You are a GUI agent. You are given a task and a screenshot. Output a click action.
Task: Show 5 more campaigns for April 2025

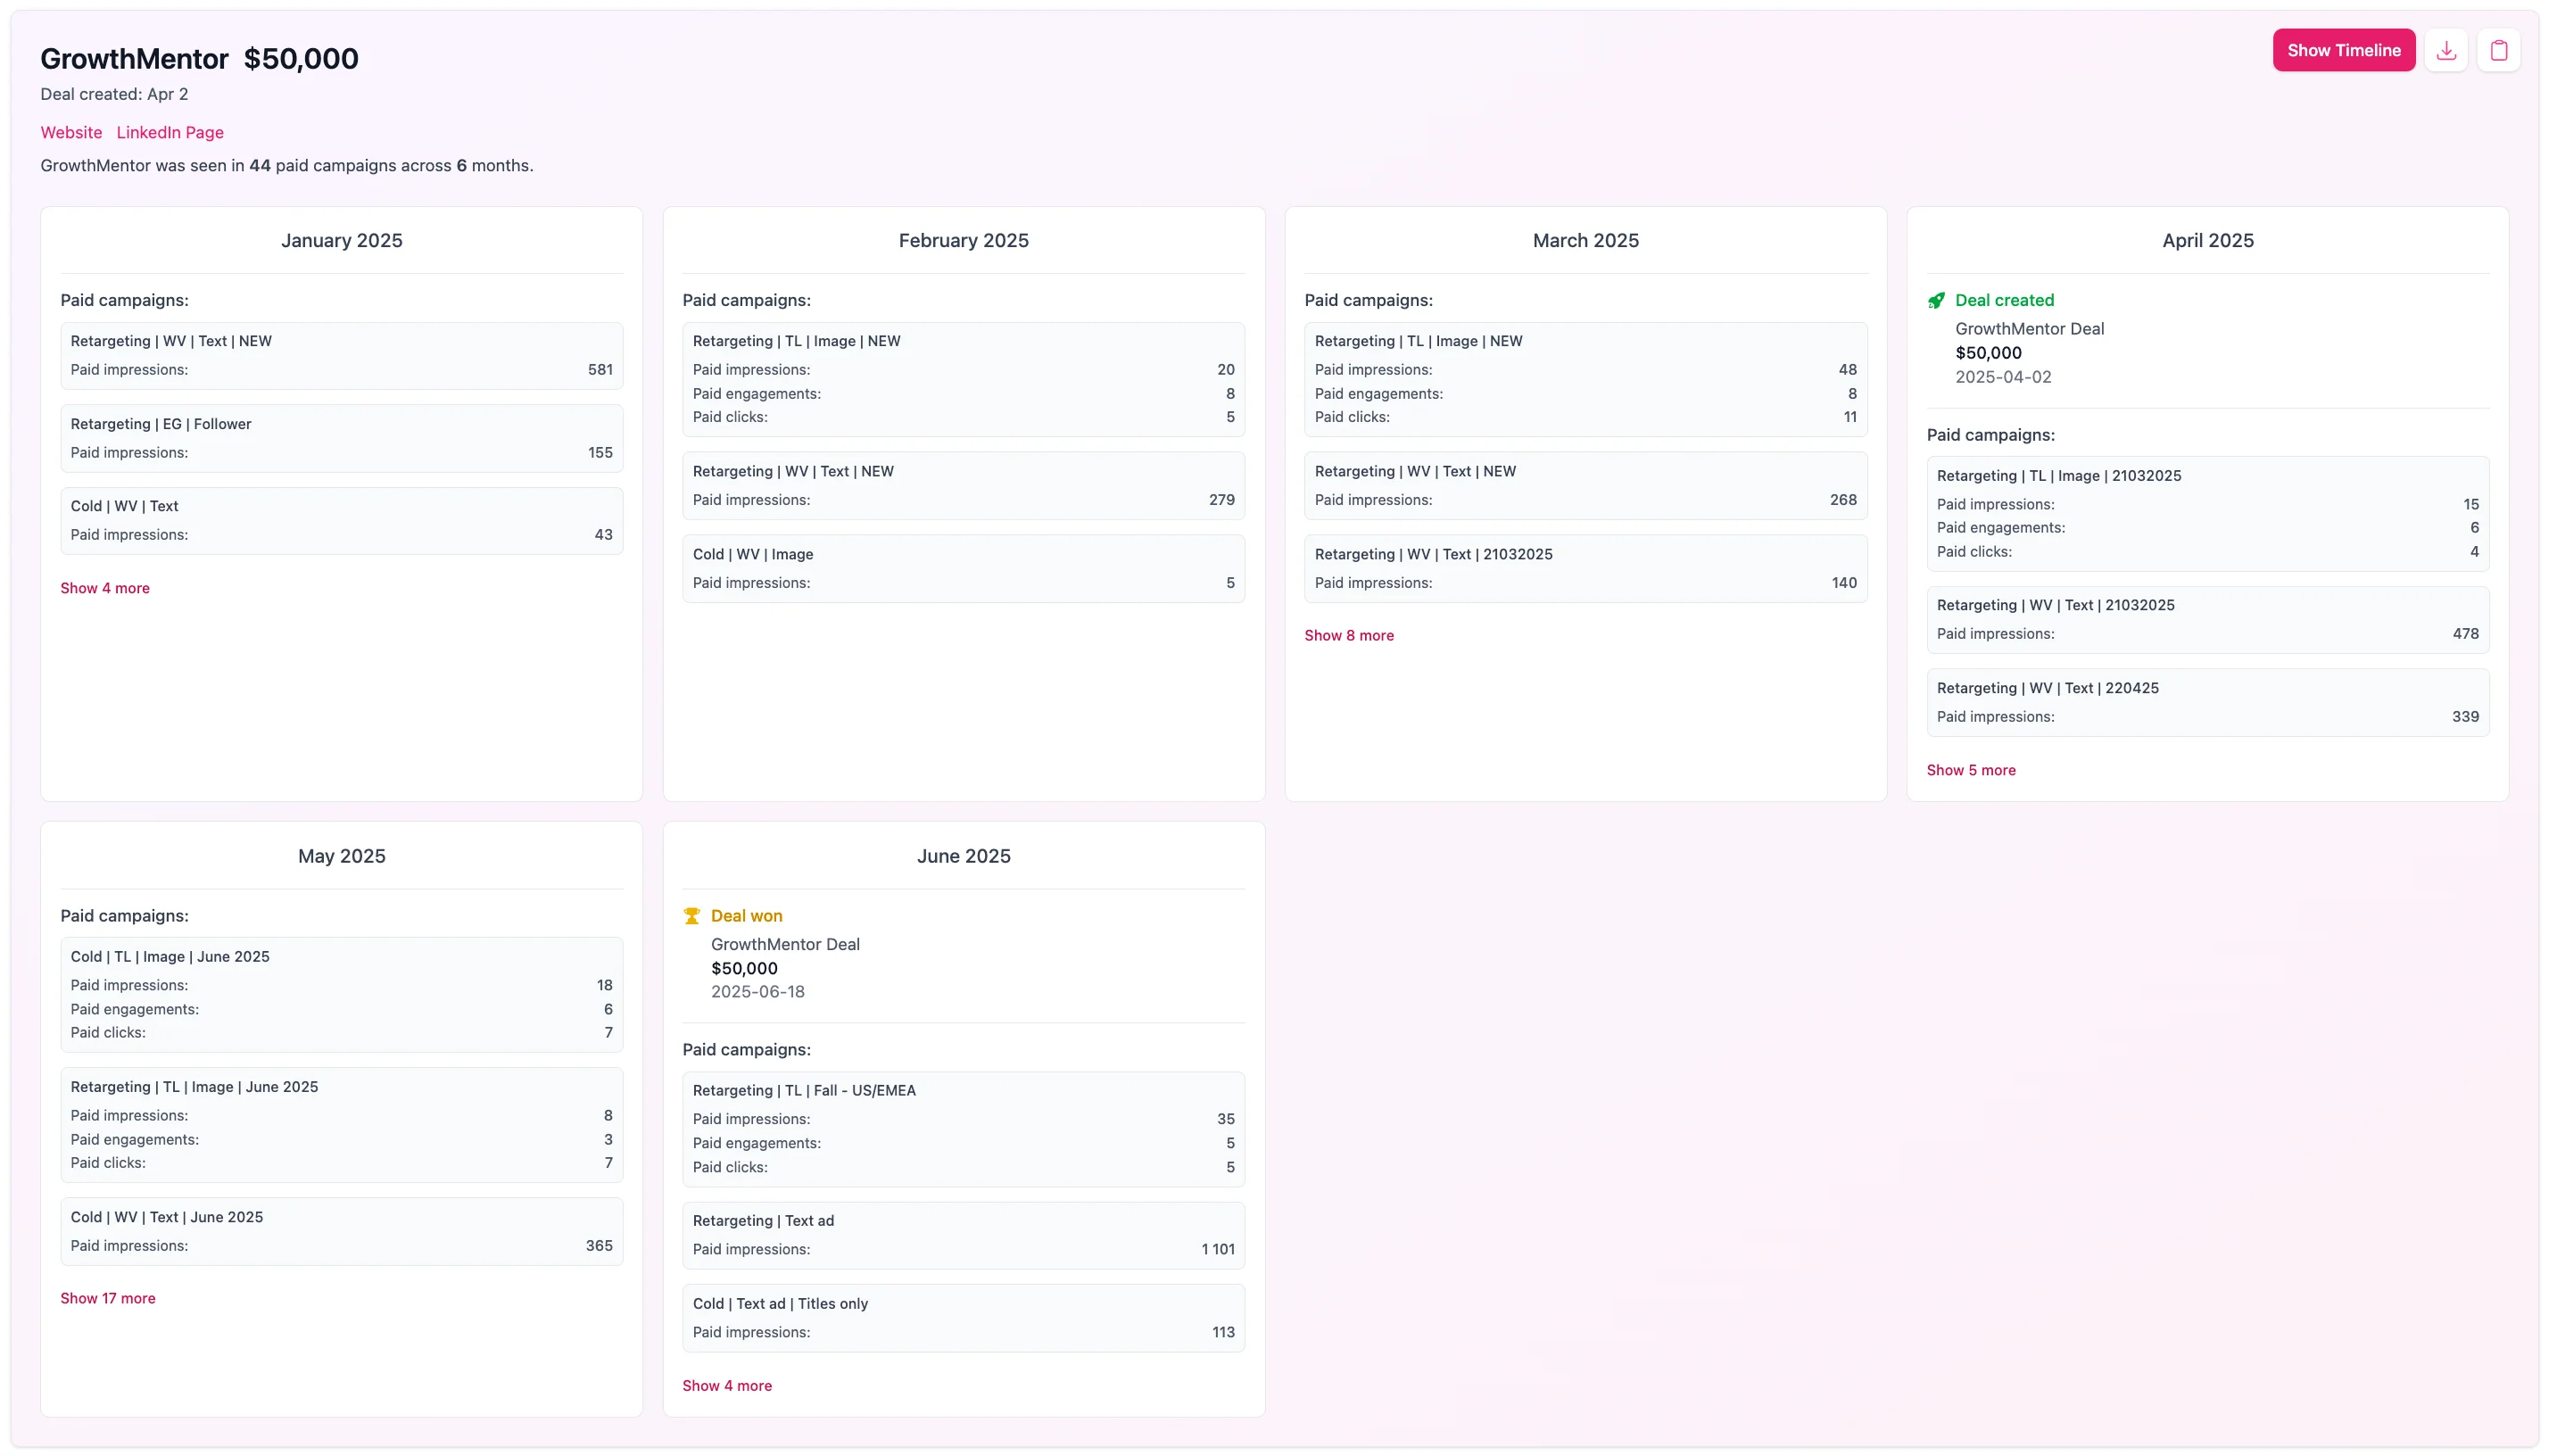tap(1971, 770)
